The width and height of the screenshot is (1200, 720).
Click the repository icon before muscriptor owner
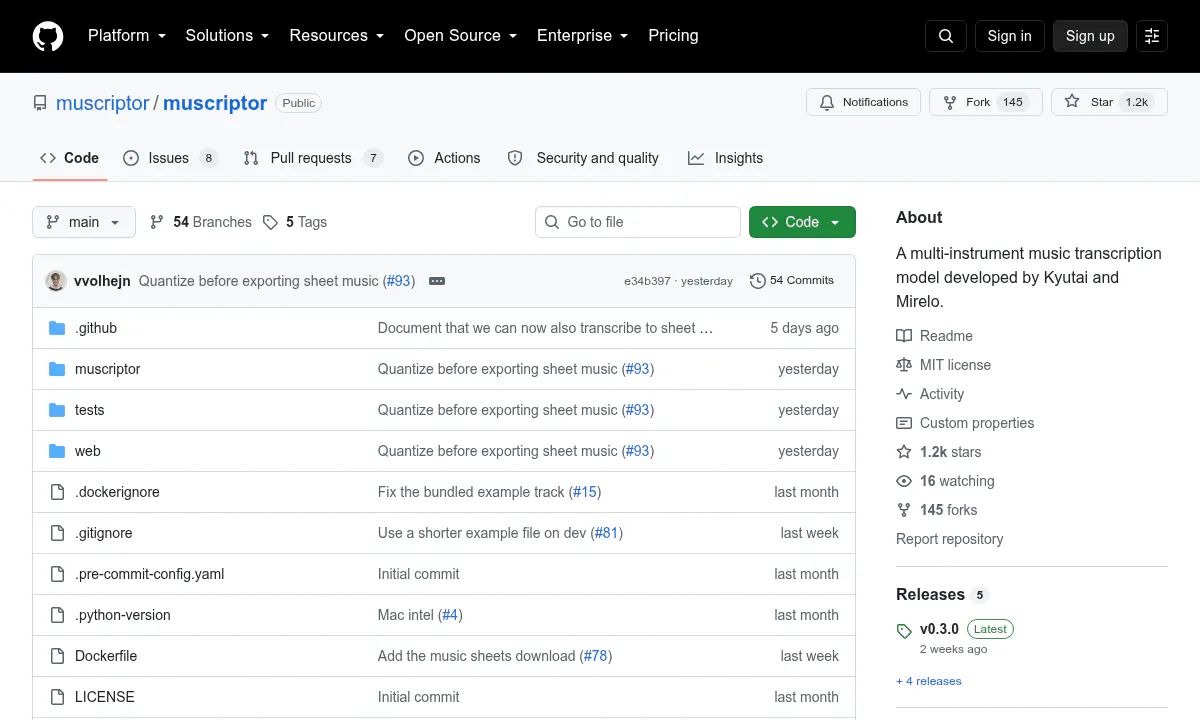coord(40,103)
